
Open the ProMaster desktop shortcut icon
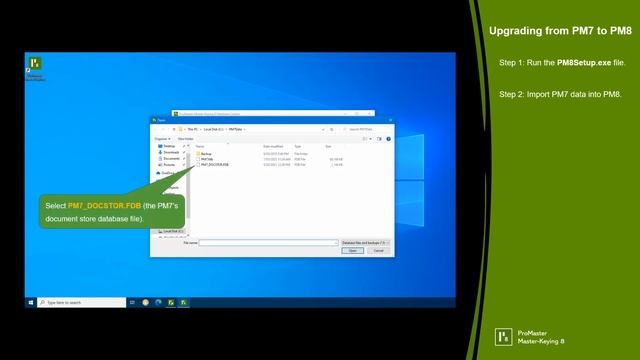35,63
